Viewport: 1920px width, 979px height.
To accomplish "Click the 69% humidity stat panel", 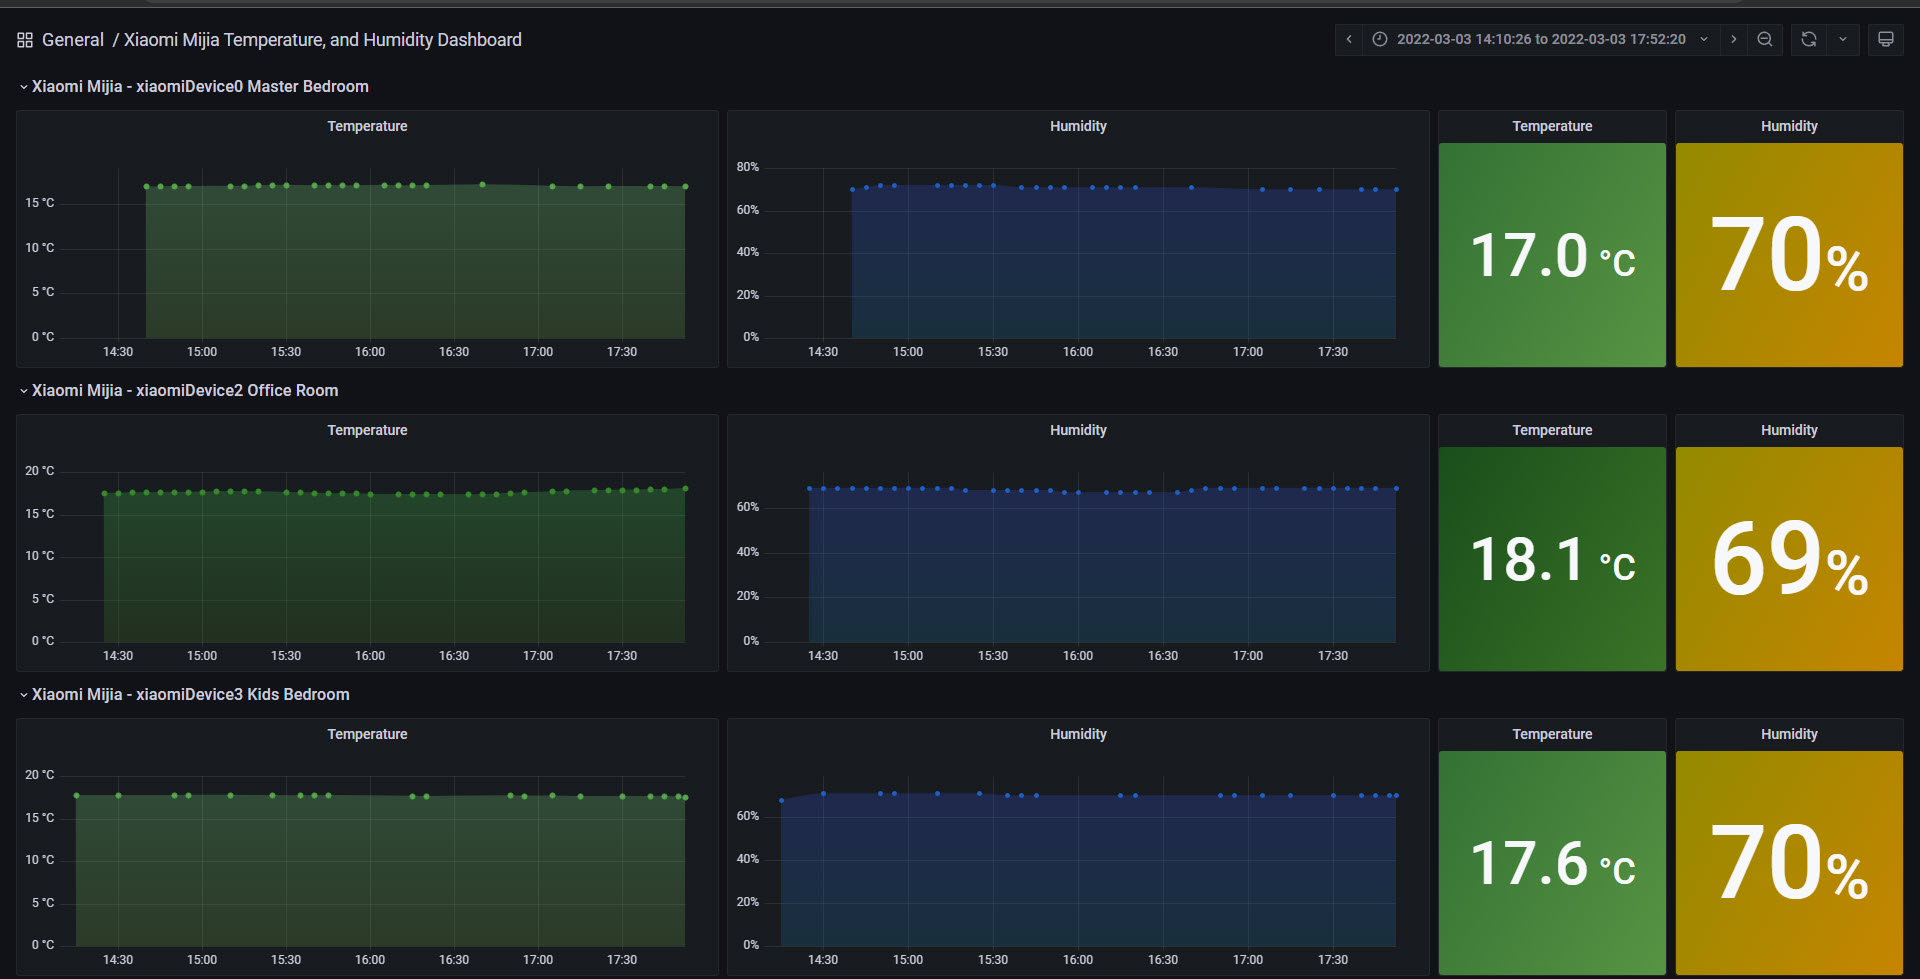I will tap(1789, 559).
